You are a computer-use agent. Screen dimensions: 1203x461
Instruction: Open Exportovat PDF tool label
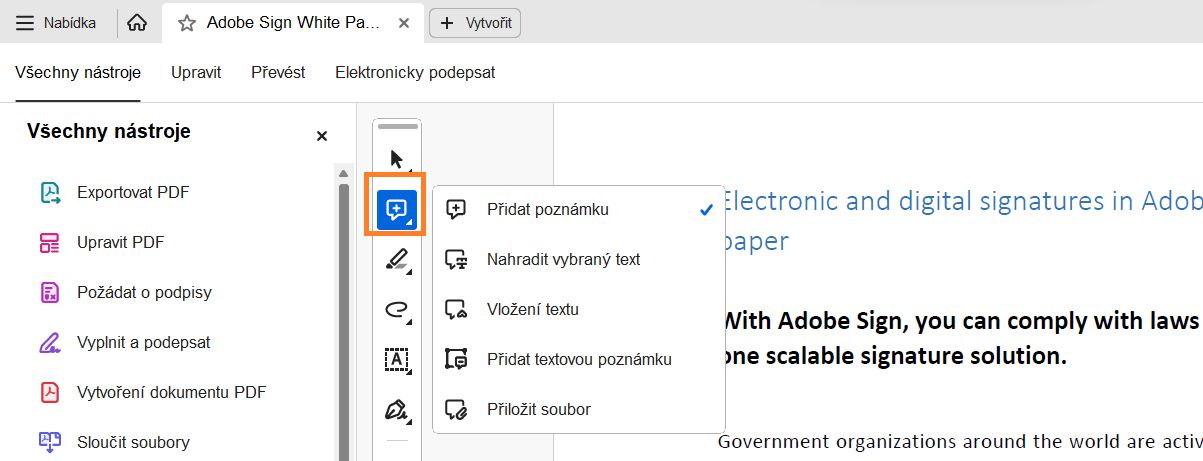tap(133, 193)
